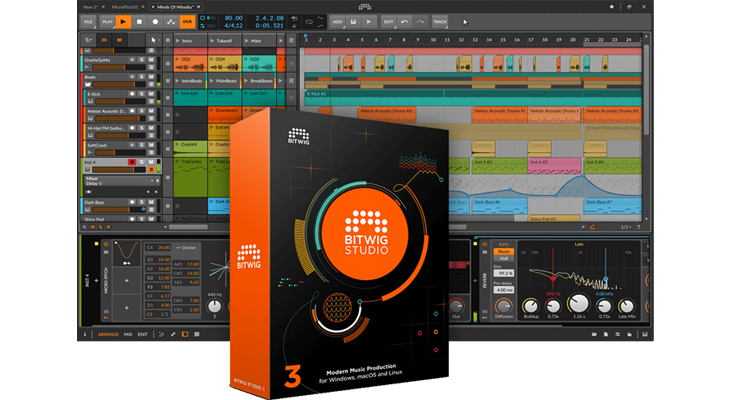
Task: Stop clips on the E-Kick track
Action: pos(168,98)
